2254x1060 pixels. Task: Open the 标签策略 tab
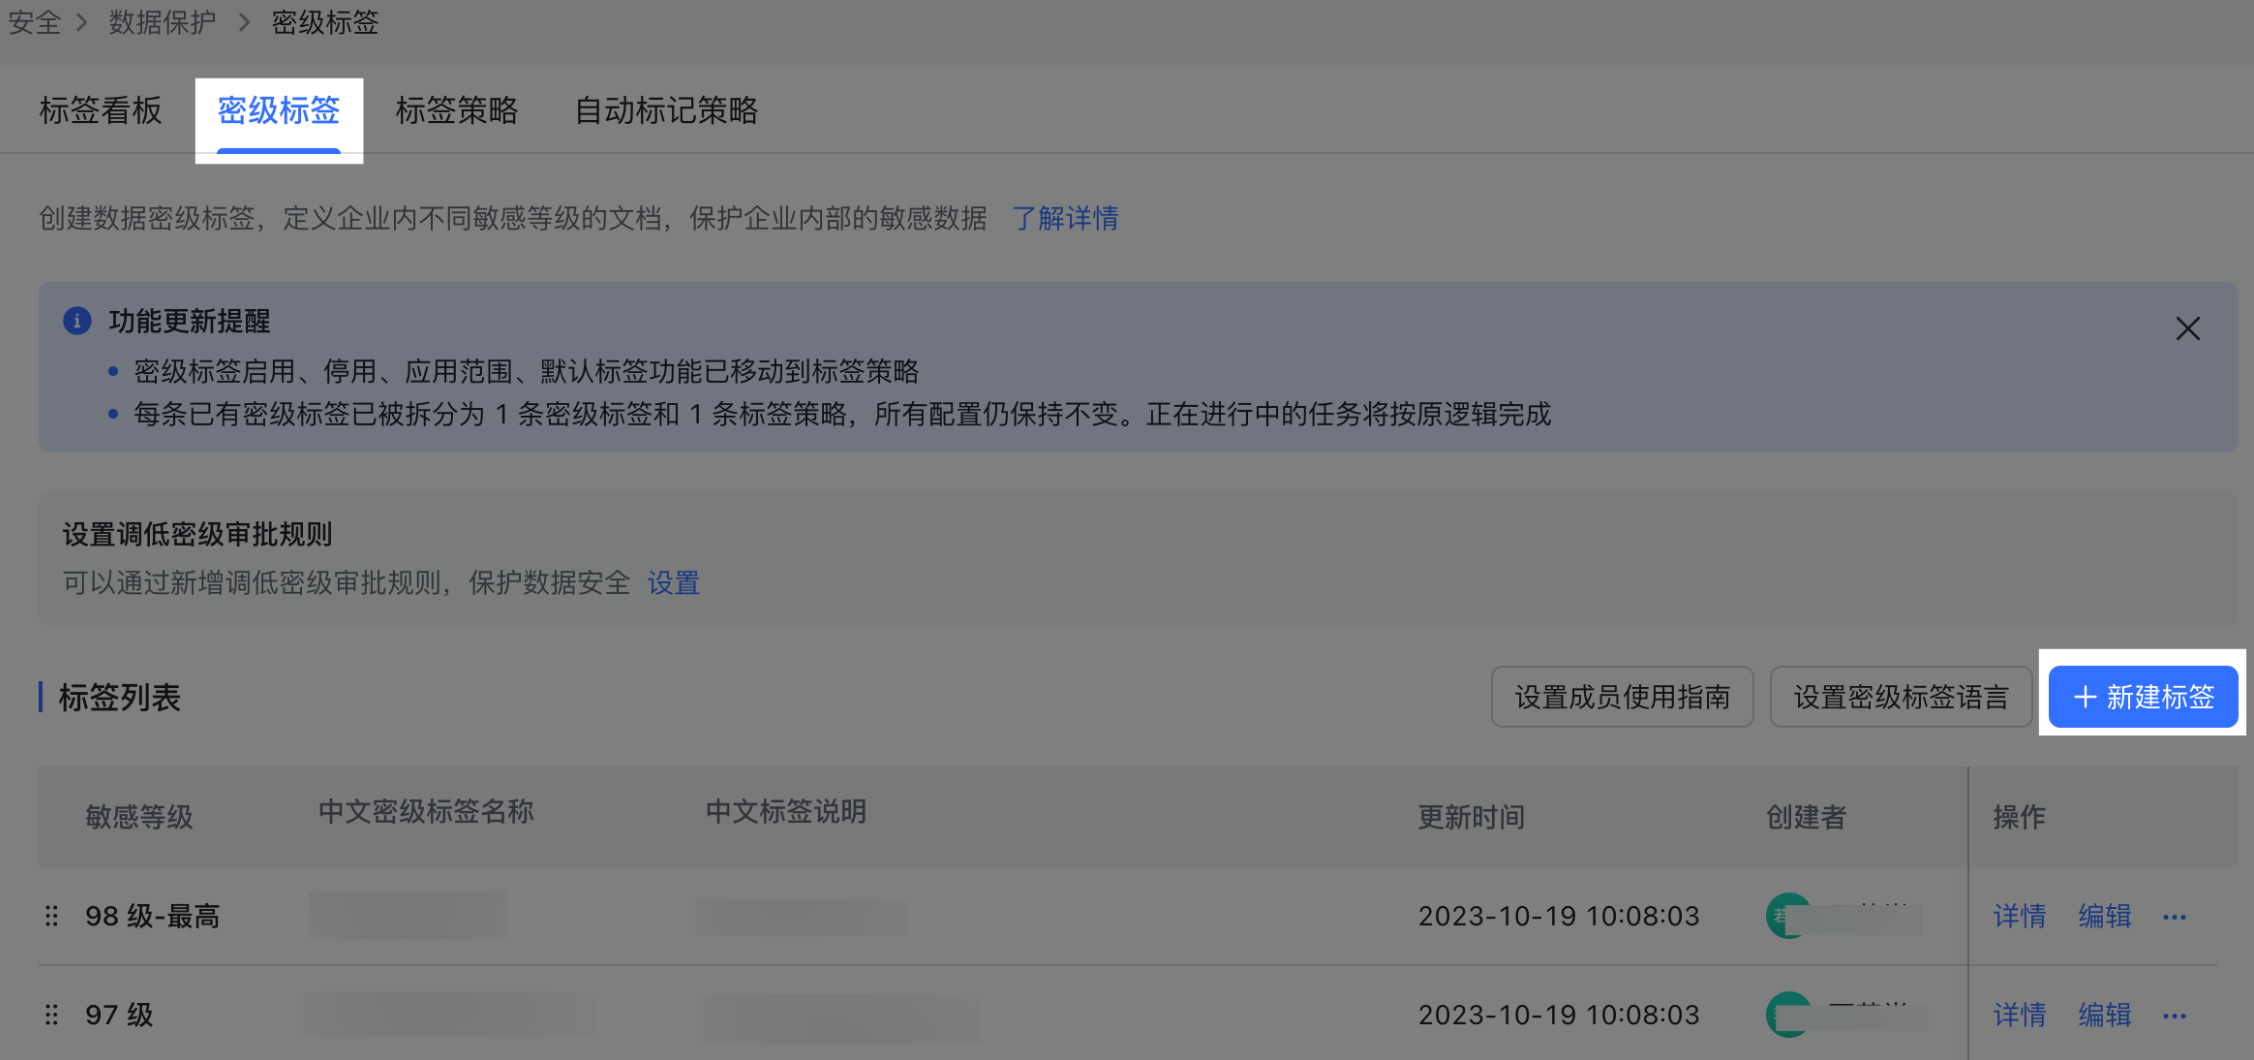point(457,111)
